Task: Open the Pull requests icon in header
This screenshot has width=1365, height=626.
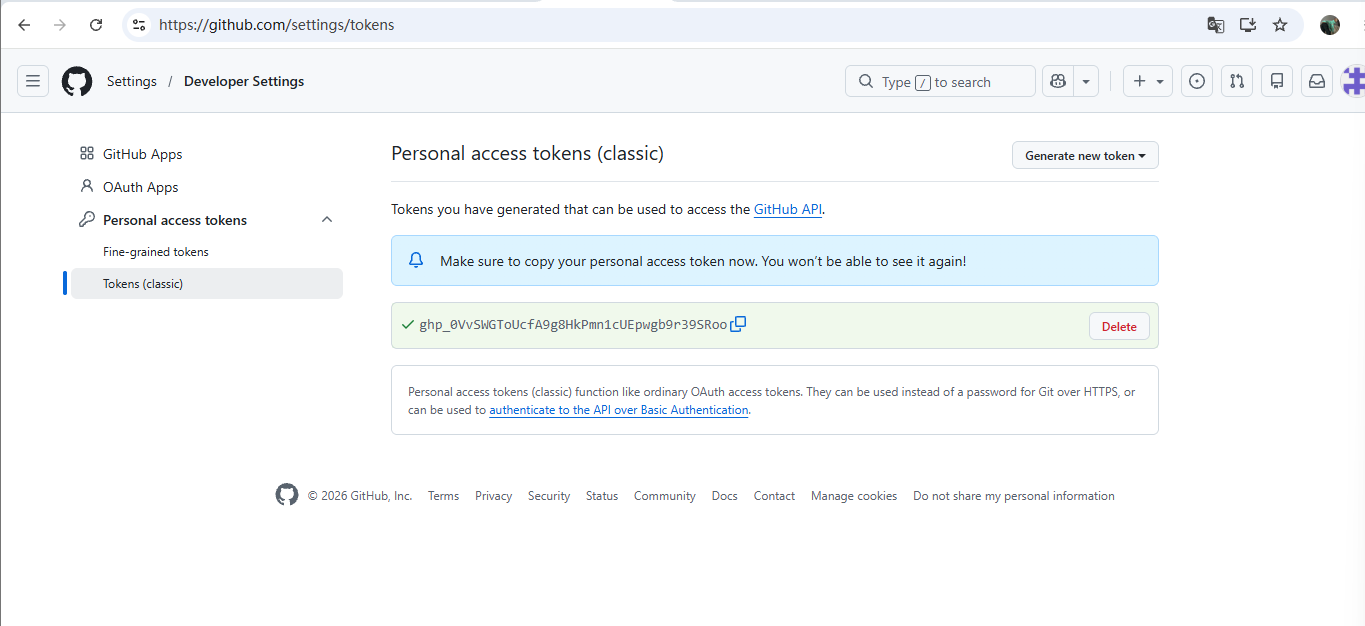Action: (1237, 81)
